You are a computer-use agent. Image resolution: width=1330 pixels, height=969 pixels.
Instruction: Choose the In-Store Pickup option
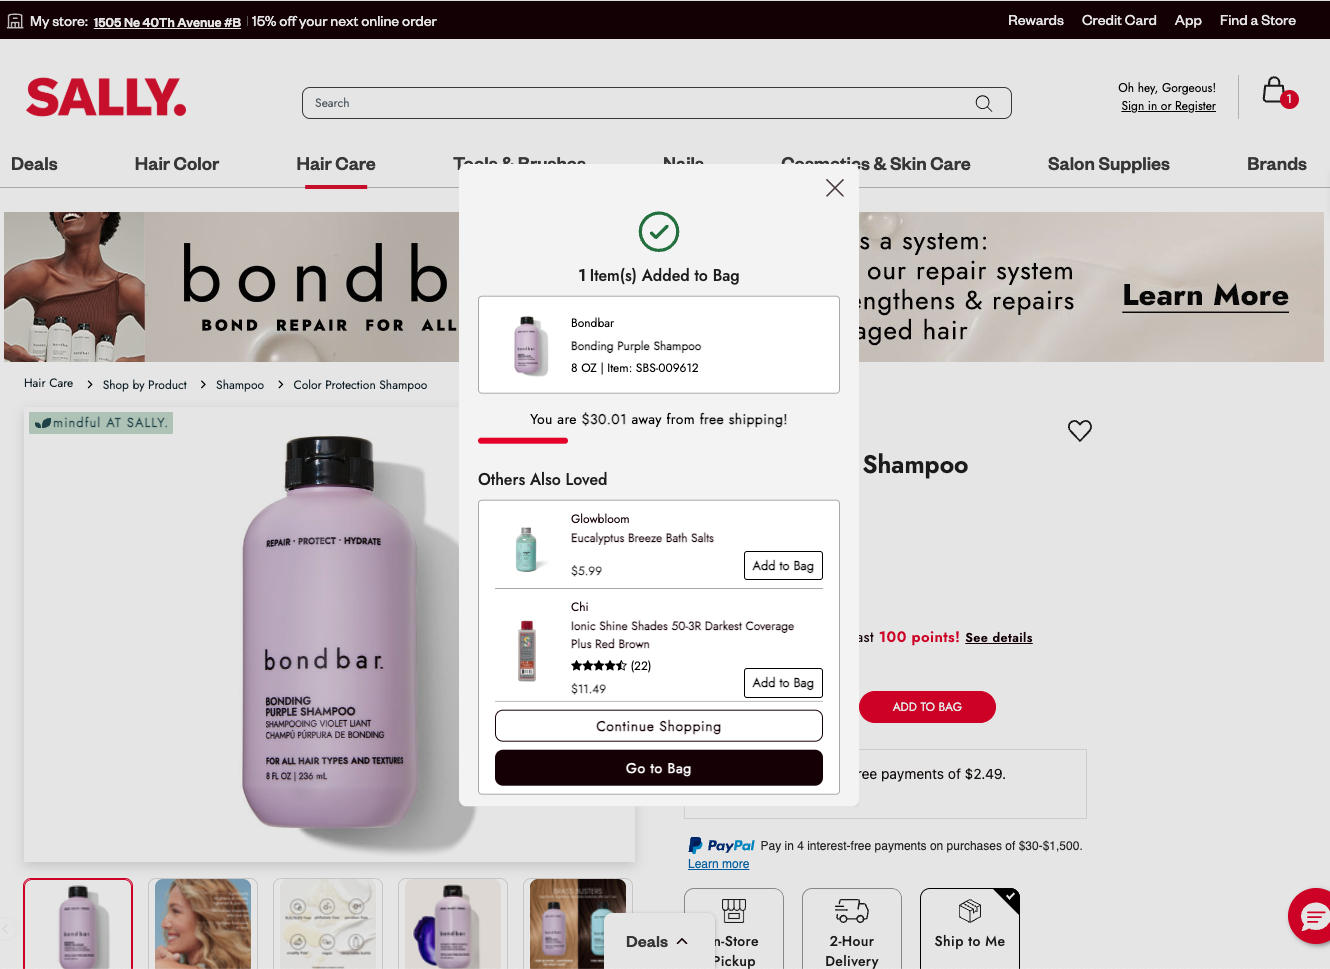click(x=734, y=929)
